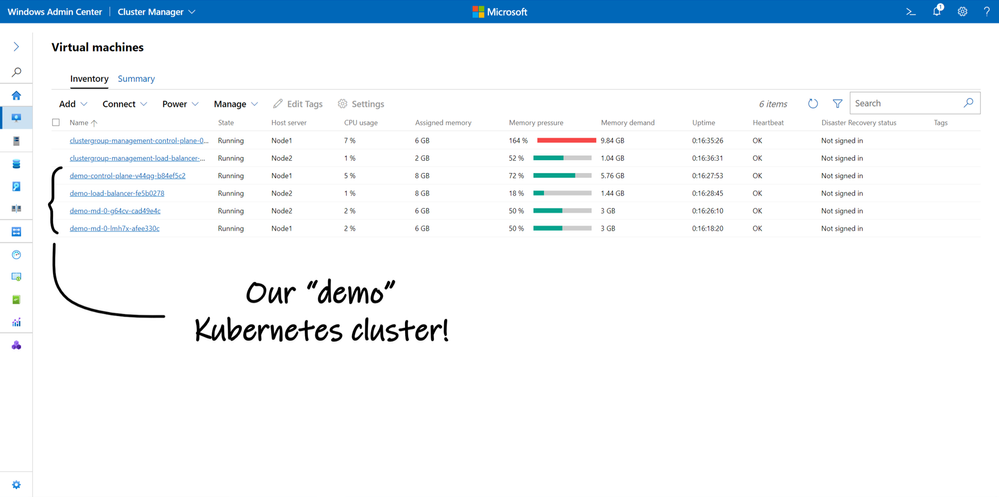Screen dimensions: 999x497
Task: Open sidebar Settings gear at the bottom
Action: pyautogui.click(x=17, y=485)
